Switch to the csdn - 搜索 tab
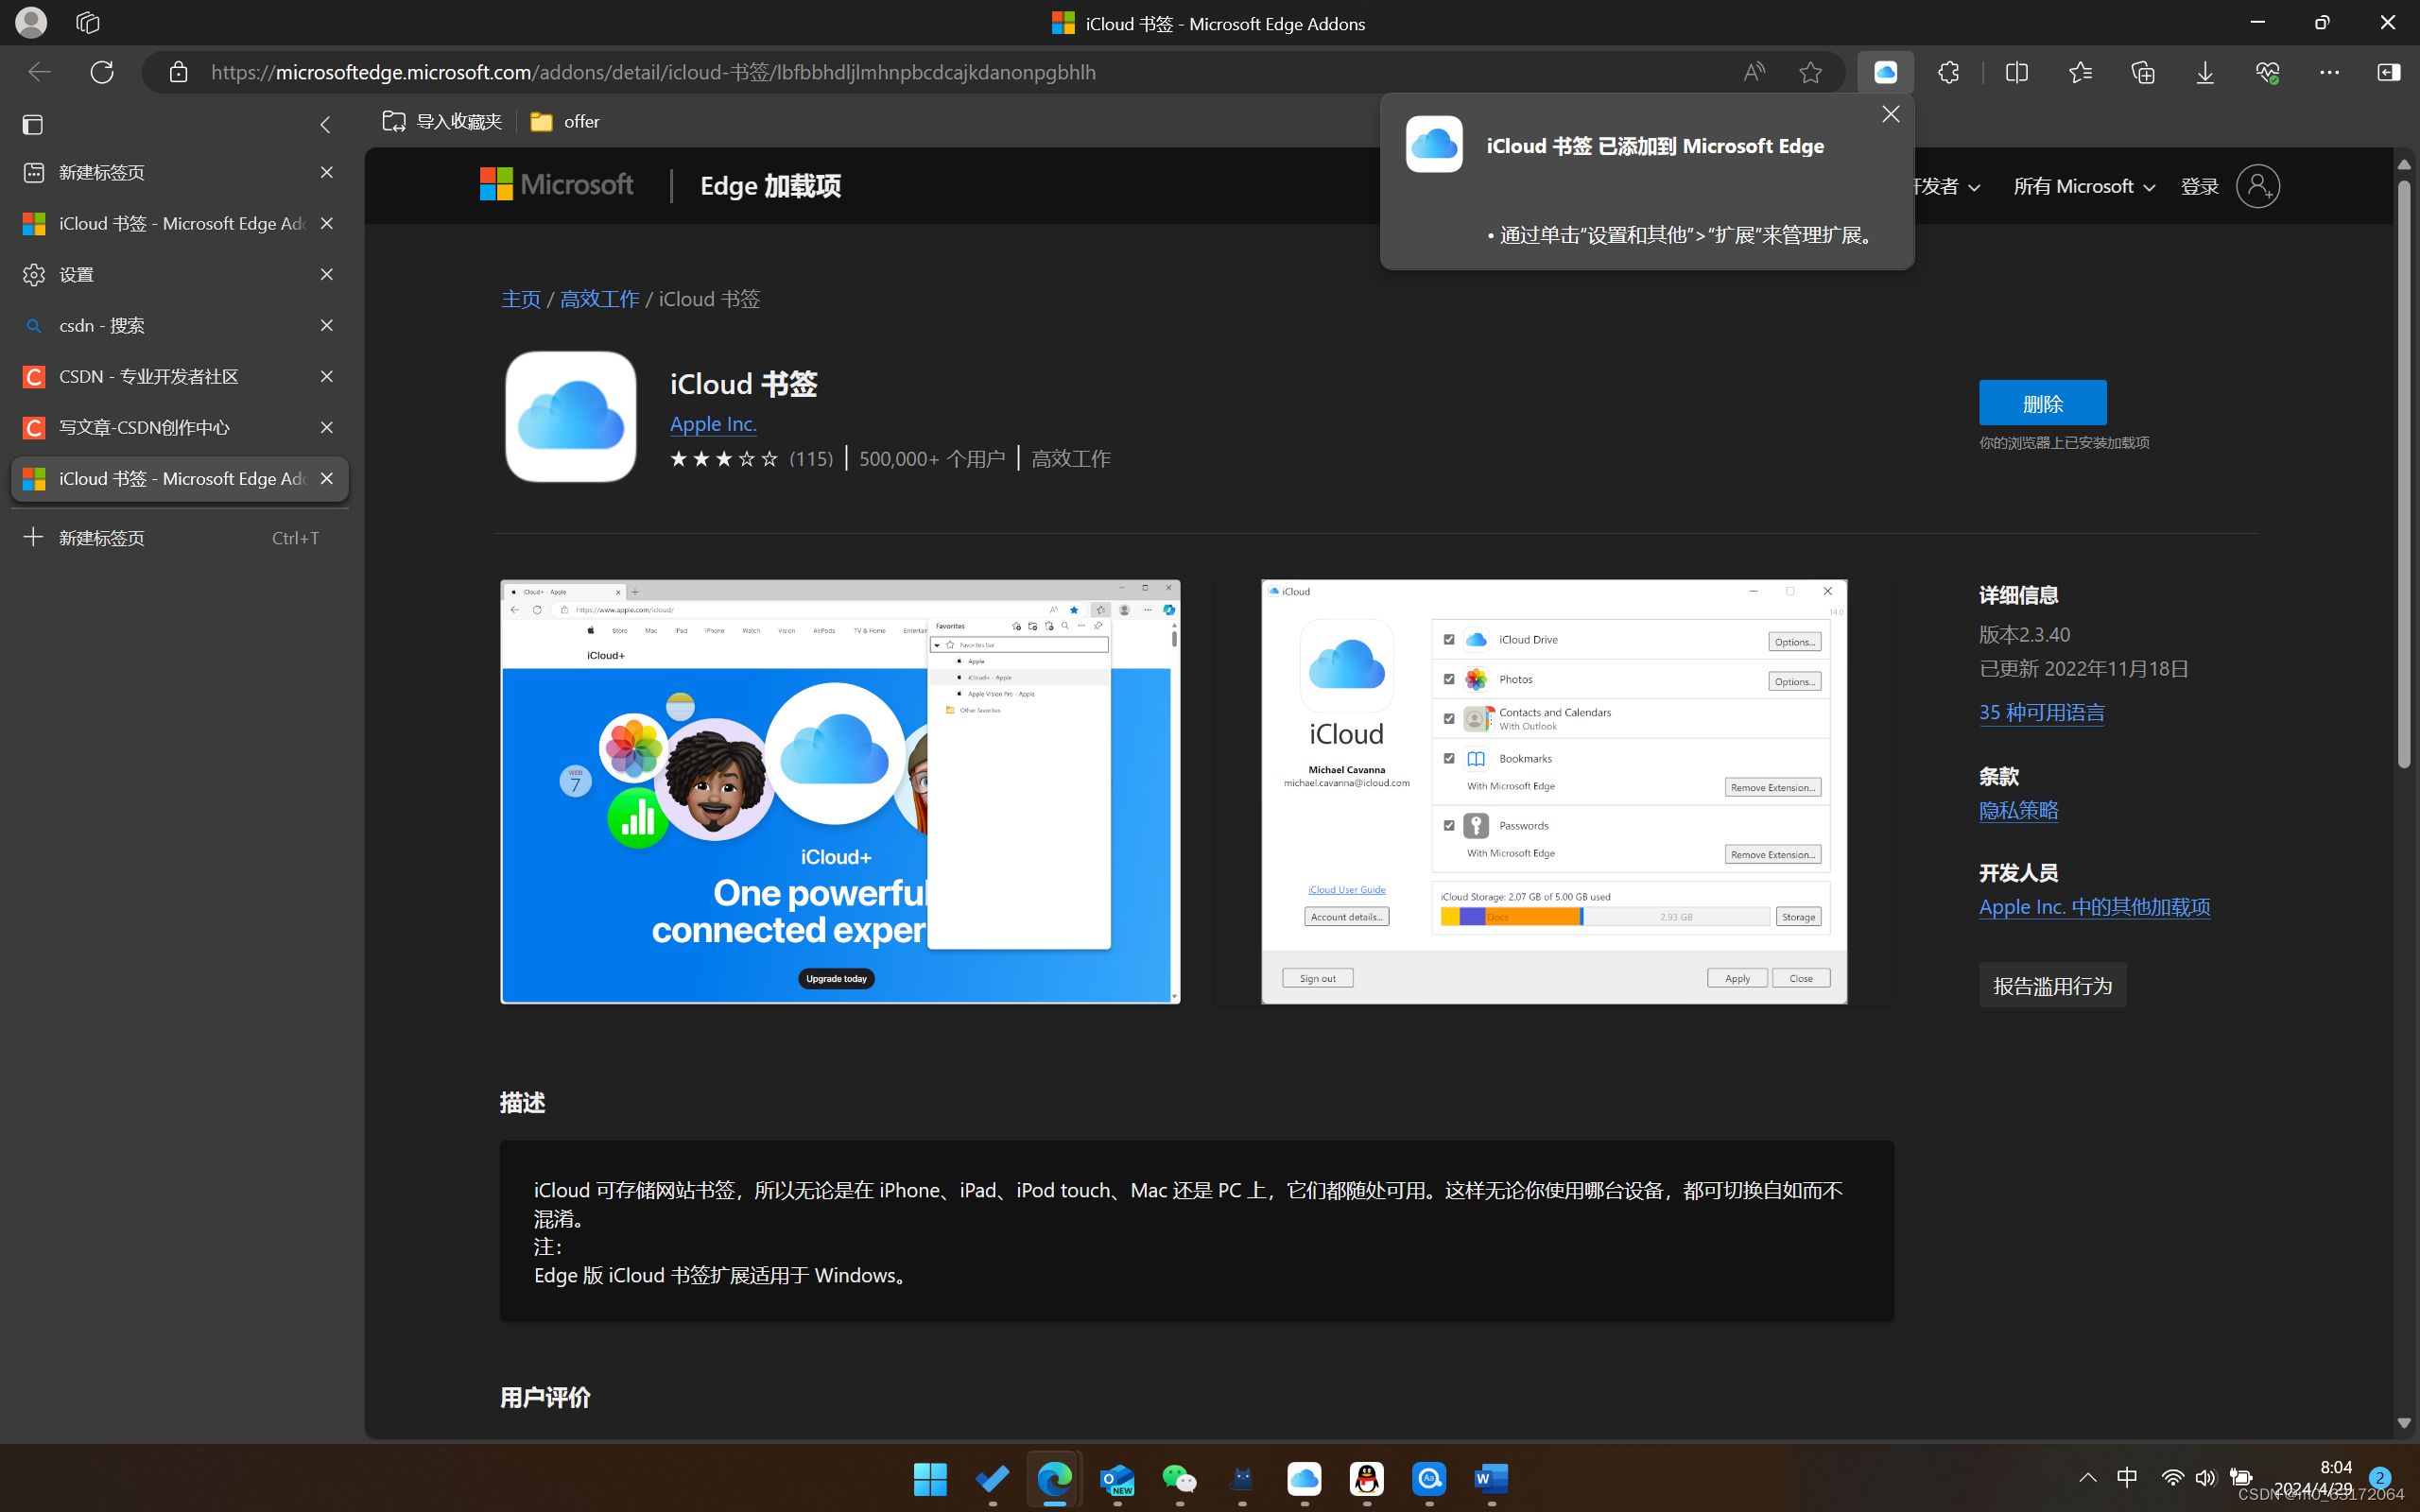The image size is (2420, 1512). pyautogui.click(x=180, y=325)
